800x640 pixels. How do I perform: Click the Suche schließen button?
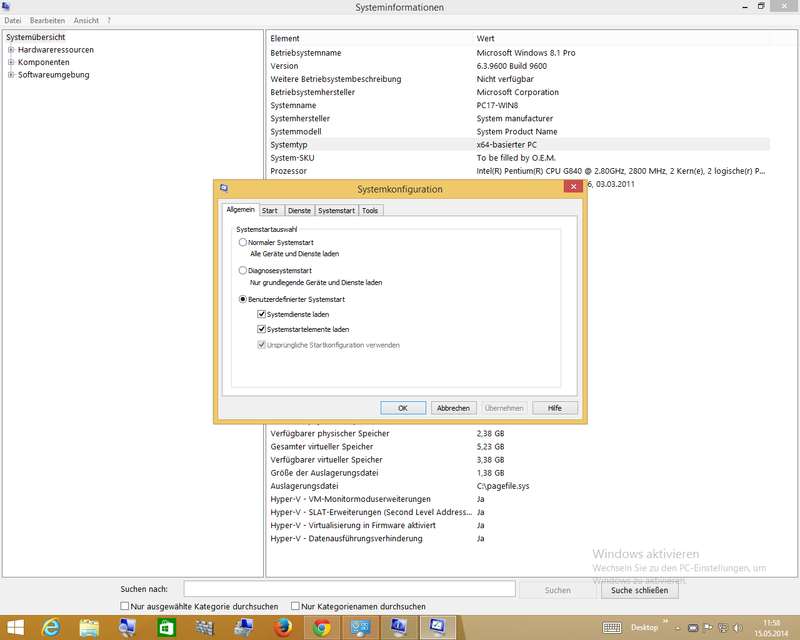coord(639,590)
